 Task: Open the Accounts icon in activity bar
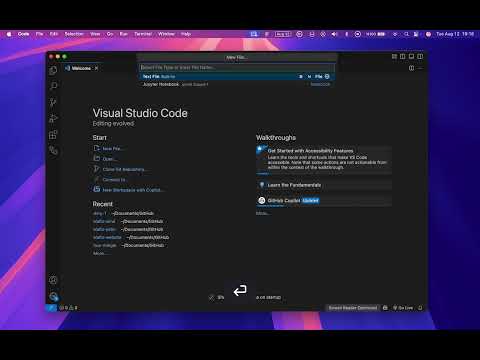coord(53,280)
